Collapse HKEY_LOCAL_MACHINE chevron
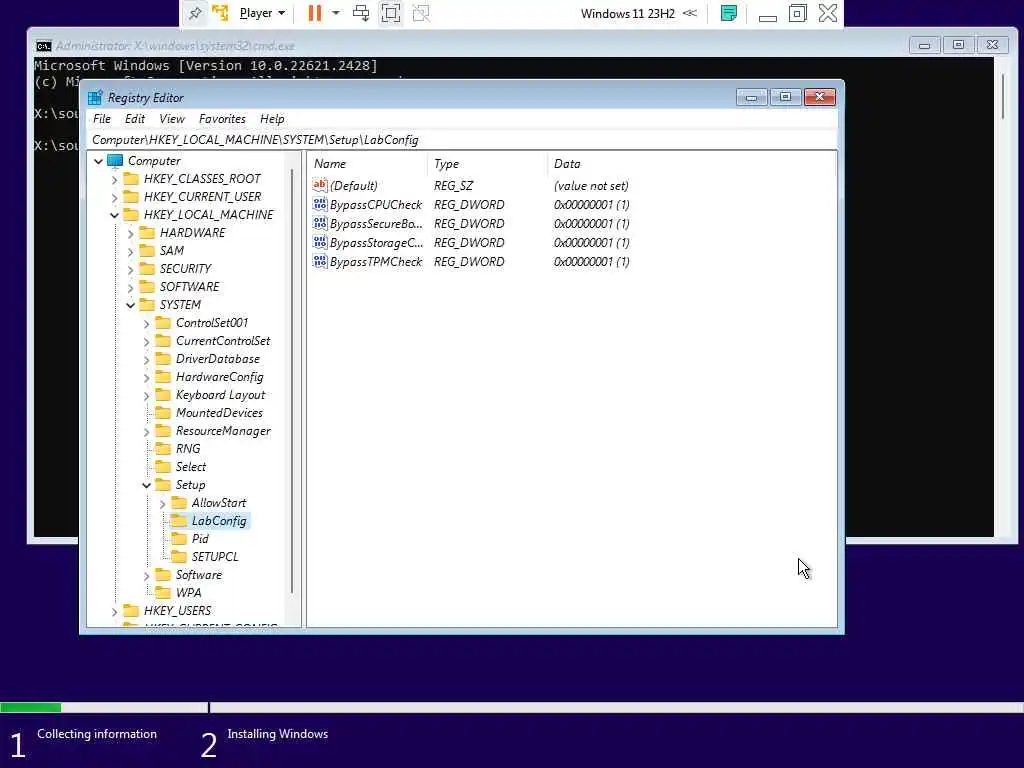1024x768 pixels. (x=114, y=215)
